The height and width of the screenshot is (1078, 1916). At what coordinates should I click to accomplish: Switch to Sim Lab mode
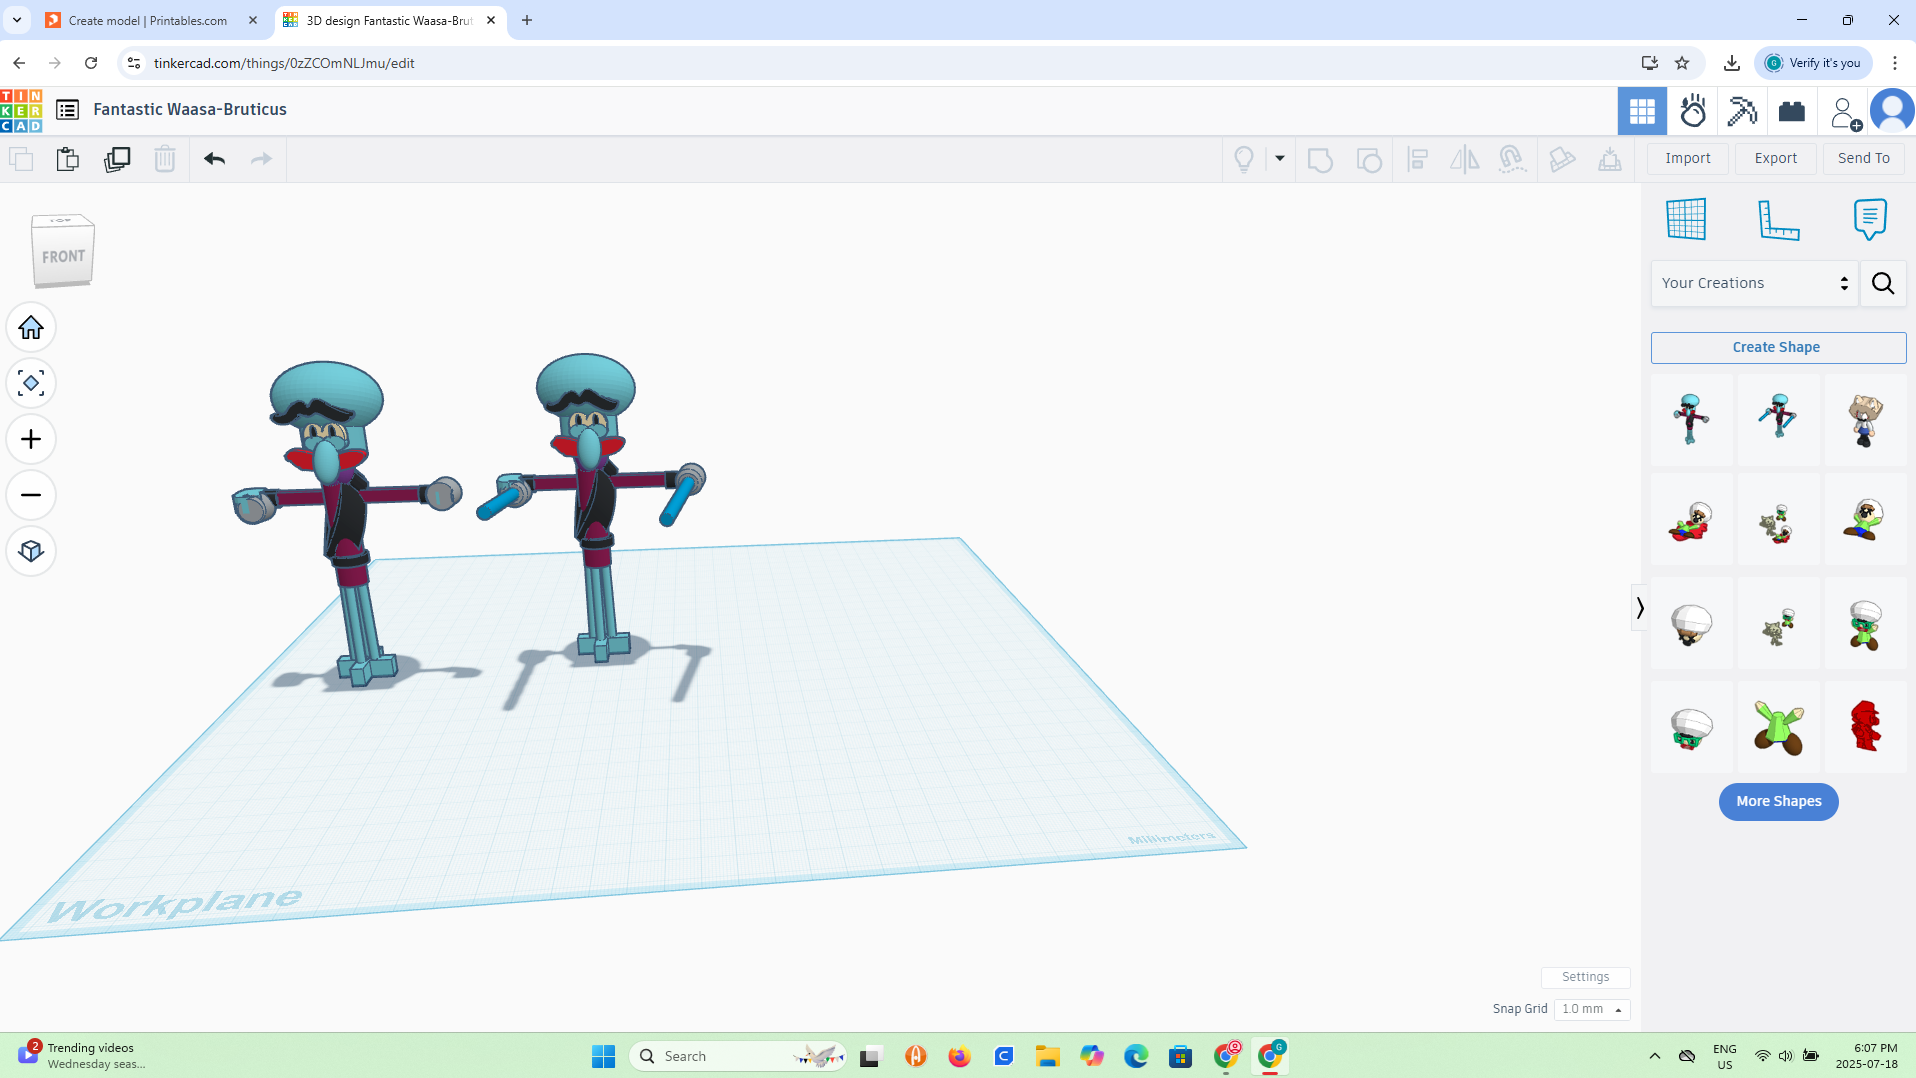(1693, 111)
